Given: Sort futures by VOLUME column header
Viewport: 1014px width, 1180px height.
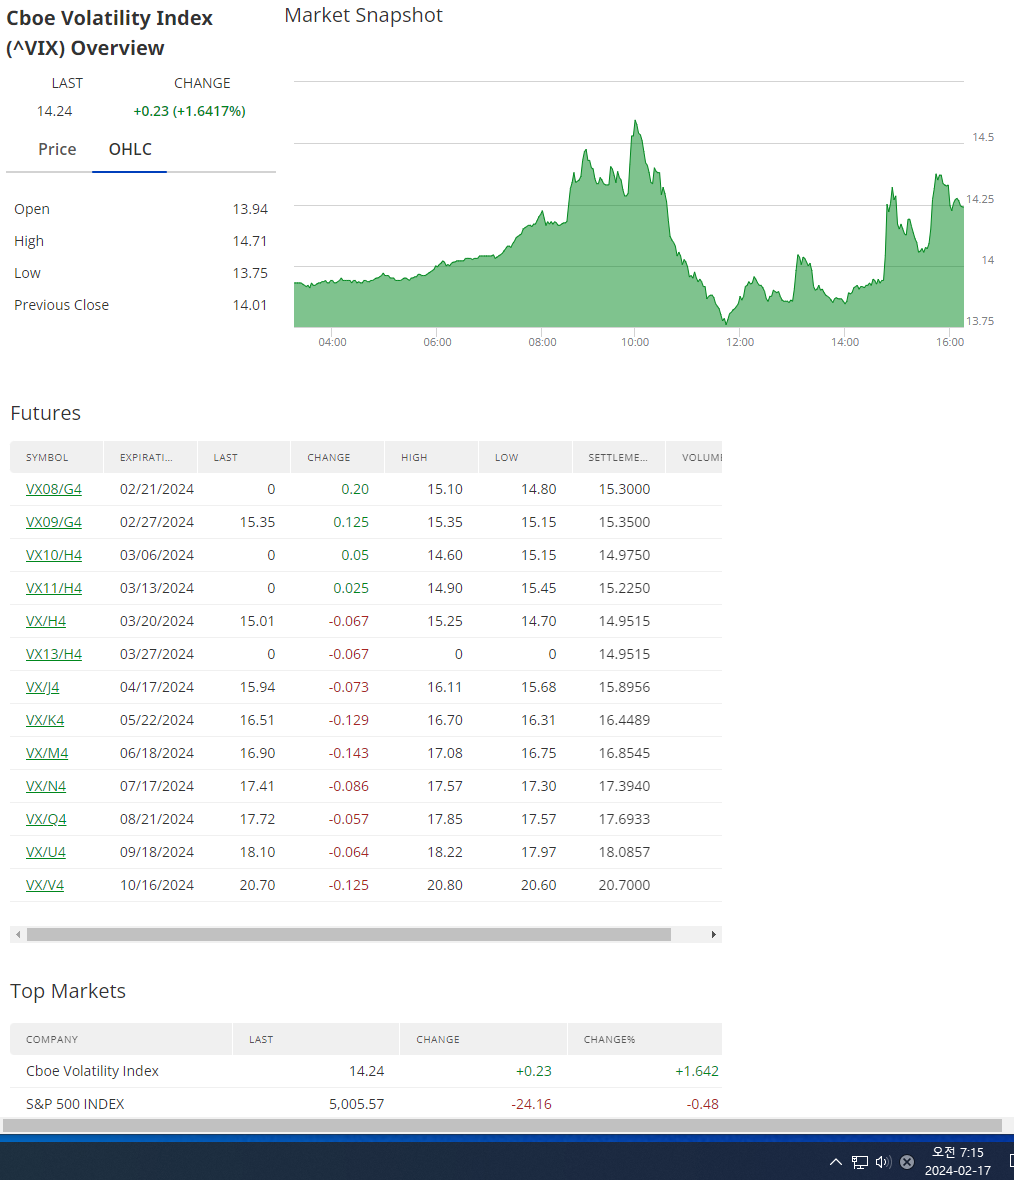Looking at the screenshot, I should pyautogui.click(x=695, y=458).
